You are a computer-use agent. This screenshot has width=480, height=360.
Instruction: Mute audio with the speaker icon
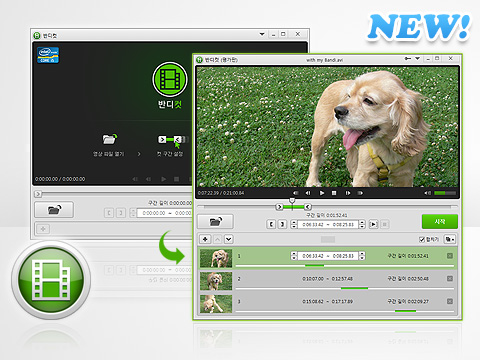point(427,193)
